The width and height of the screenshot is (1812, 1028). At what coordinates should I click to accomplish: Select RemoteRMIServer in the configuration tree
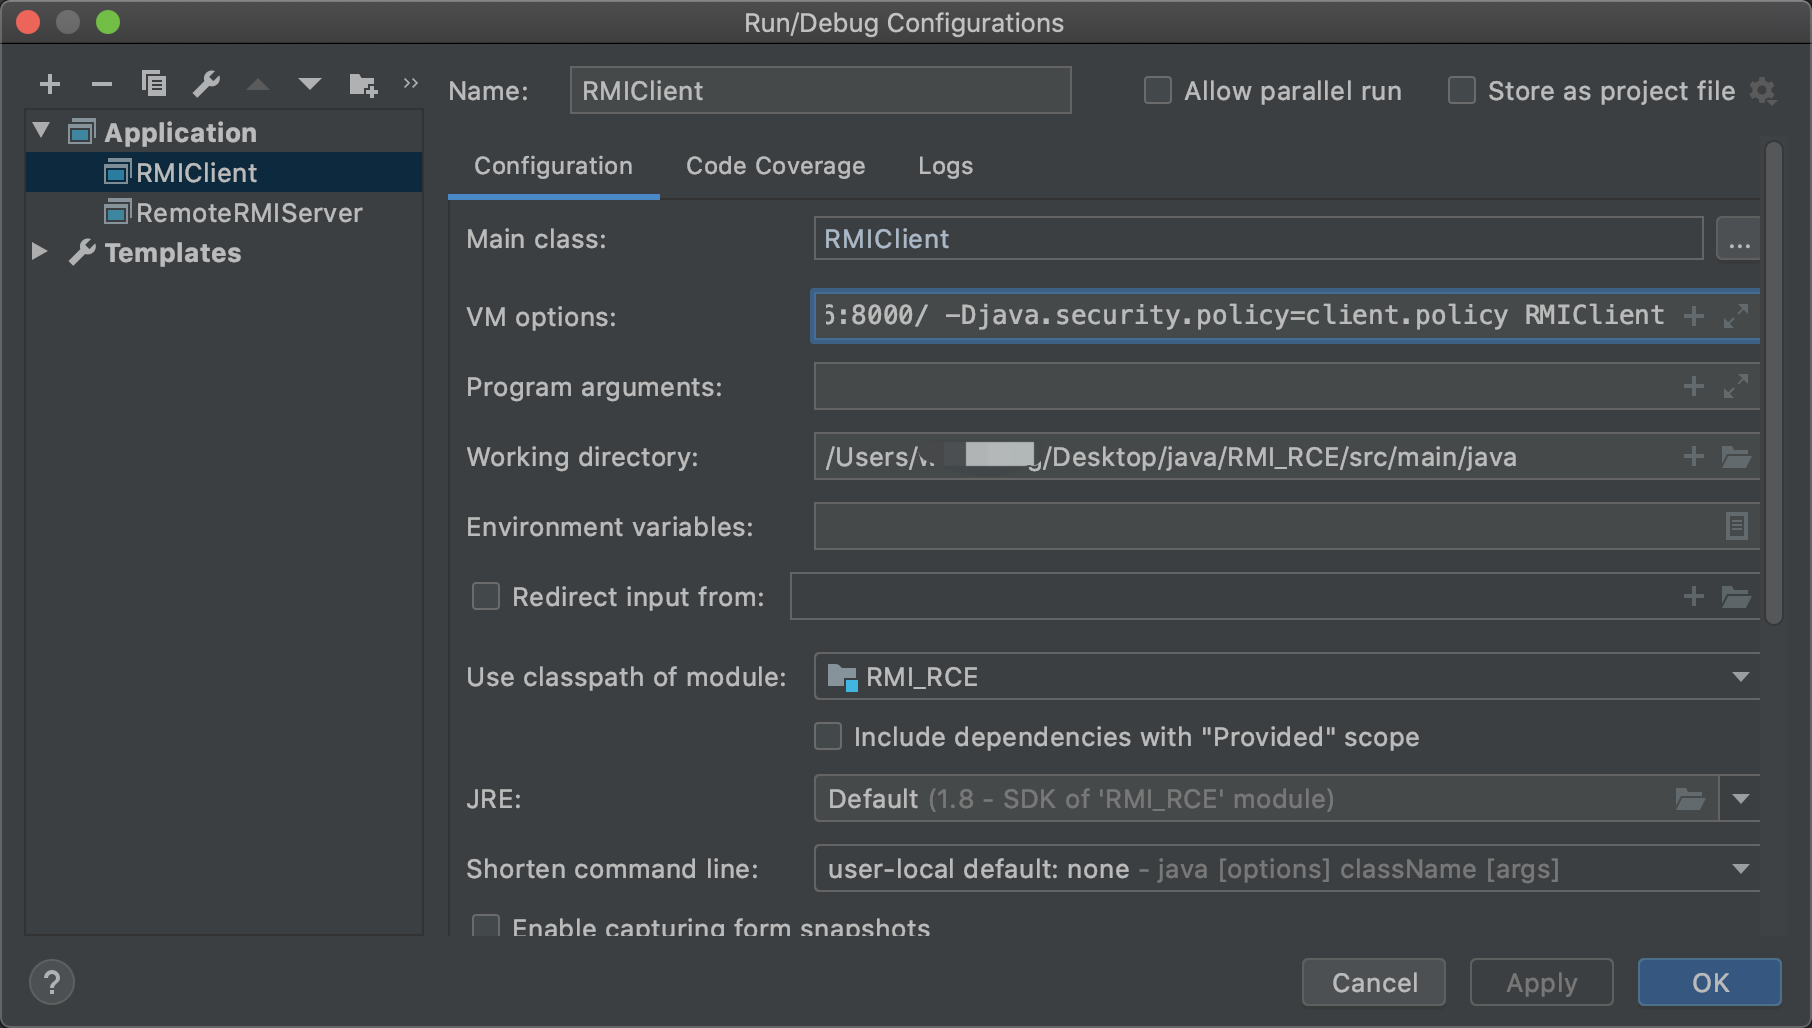coord(248,213)
